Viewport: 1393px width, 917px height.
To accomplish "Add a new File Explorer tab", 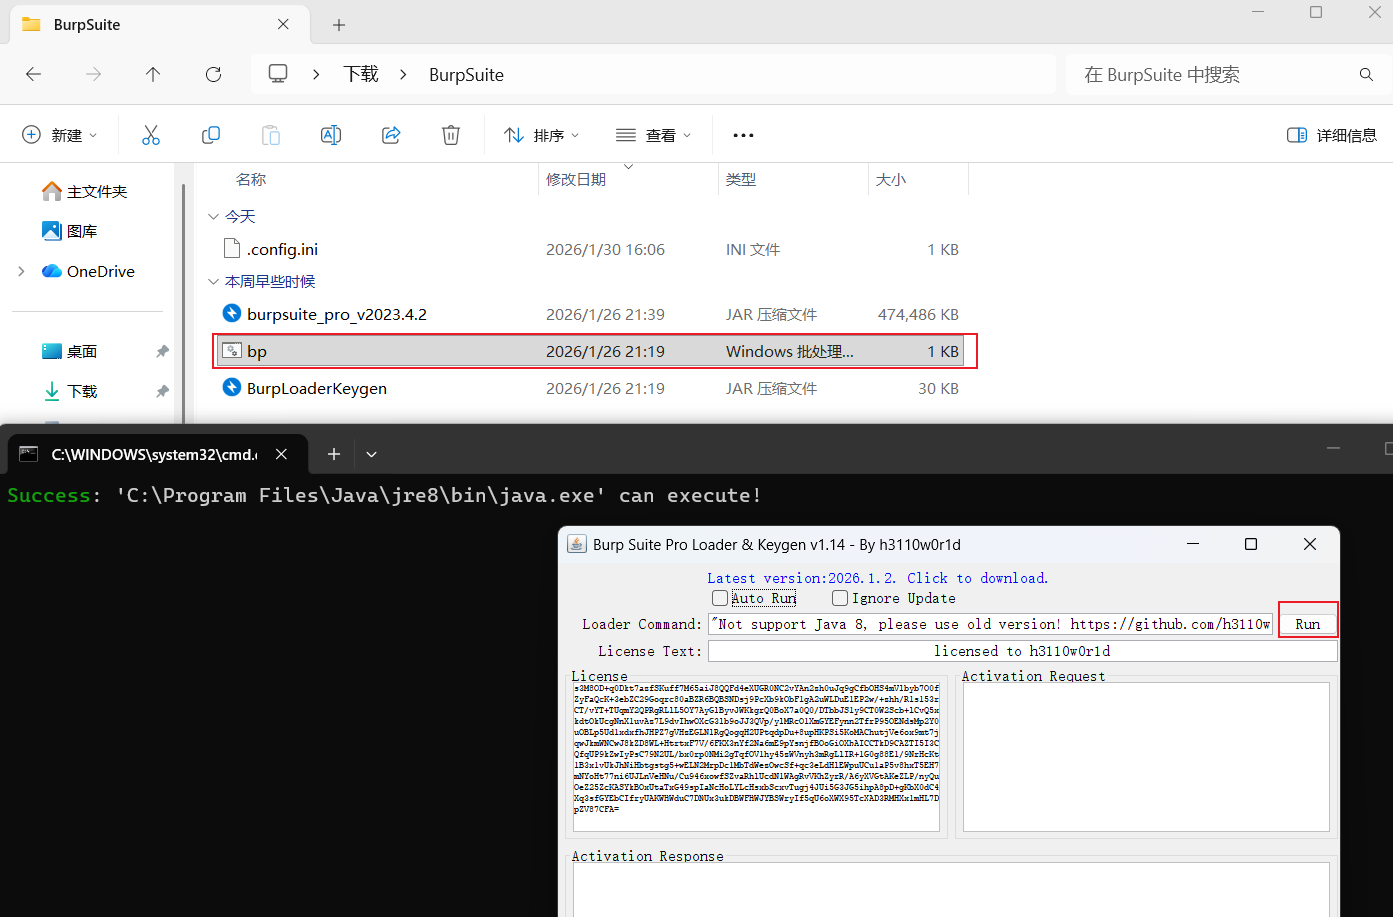I will coord(339,24).
